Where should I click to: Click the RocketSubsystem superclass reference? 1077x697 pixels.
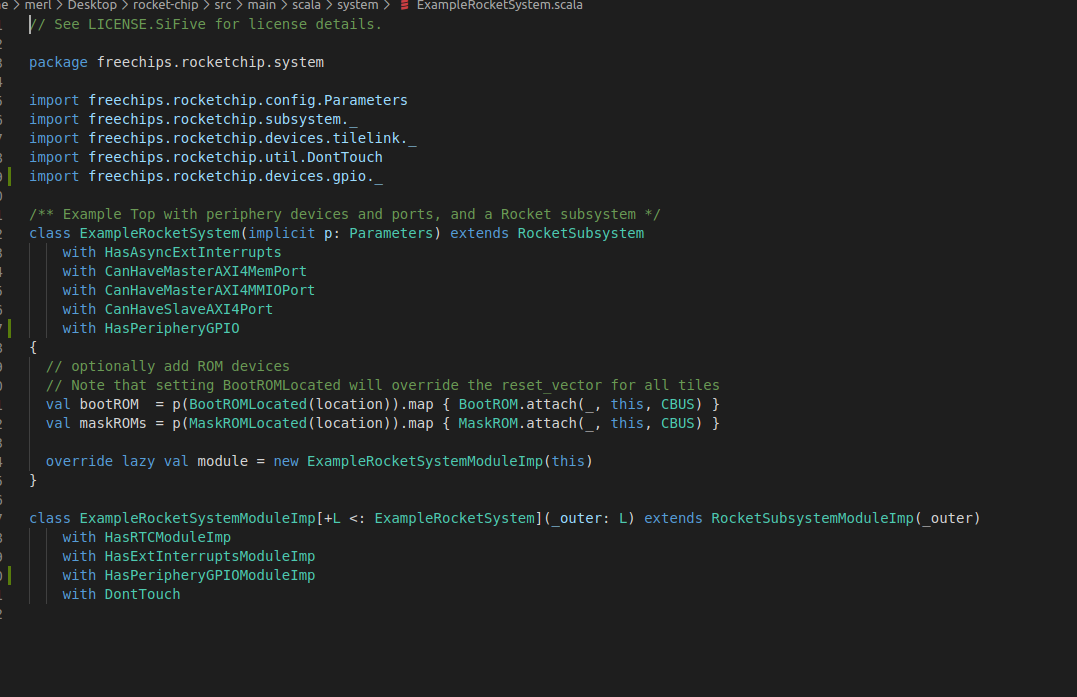pyautogui.click(x=579, y=233)
